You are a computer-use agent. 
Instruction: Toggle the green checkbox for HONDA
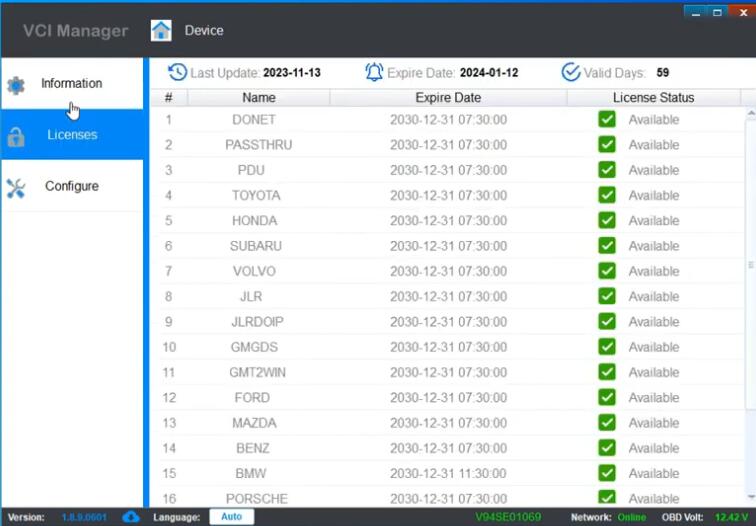pyautogui.click(x=607, y=220)
